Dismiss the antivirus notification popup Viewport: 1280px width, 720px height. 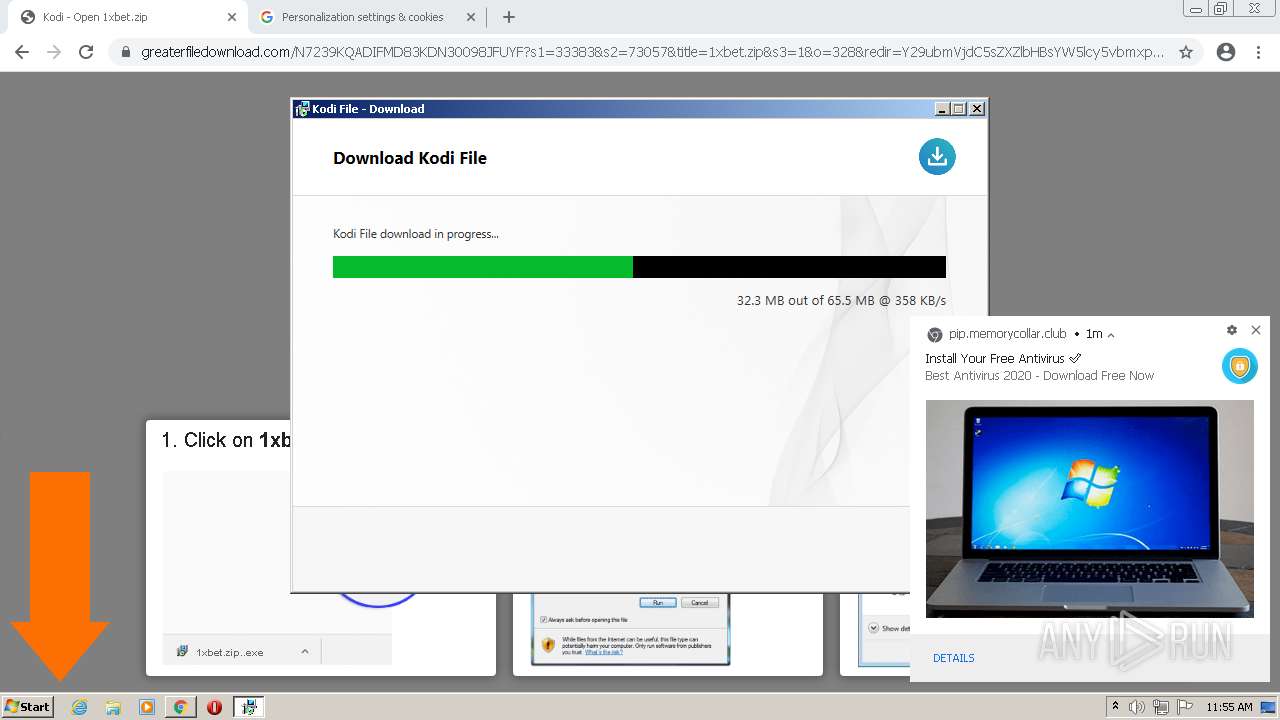click(1256, 330)
